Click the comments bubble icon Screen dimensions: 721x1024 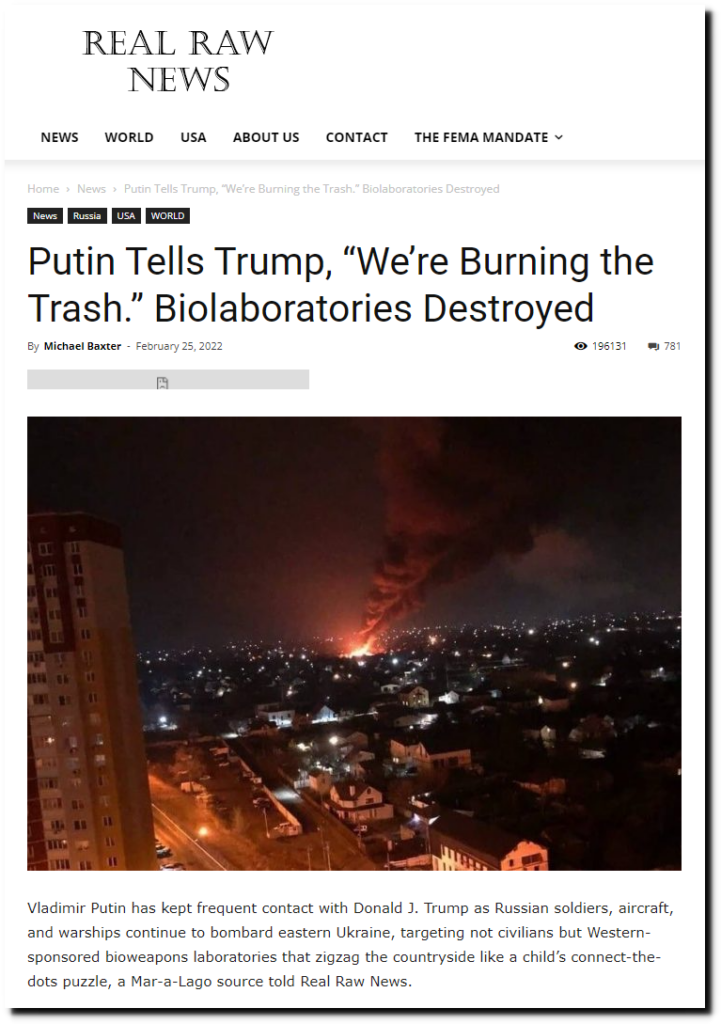coord(653,347)
